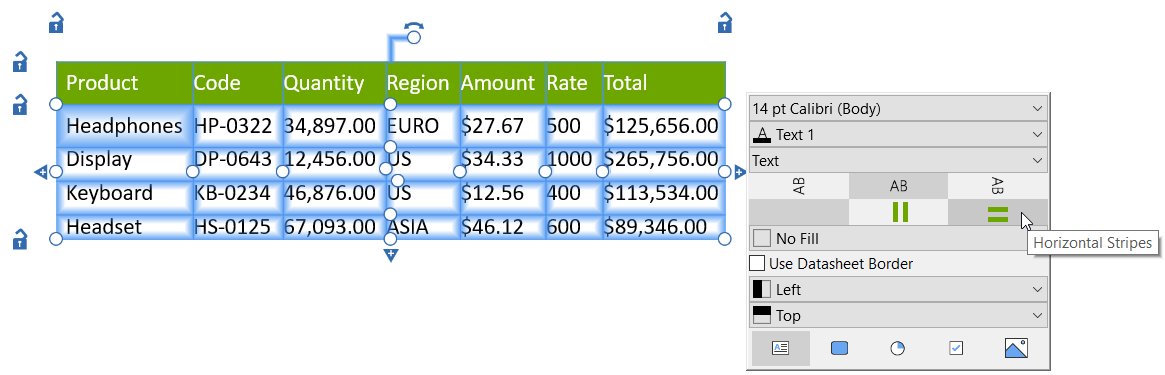Select the text box icon in bottom toolbar
1165x375 pixels.
(x=780, y=348)
